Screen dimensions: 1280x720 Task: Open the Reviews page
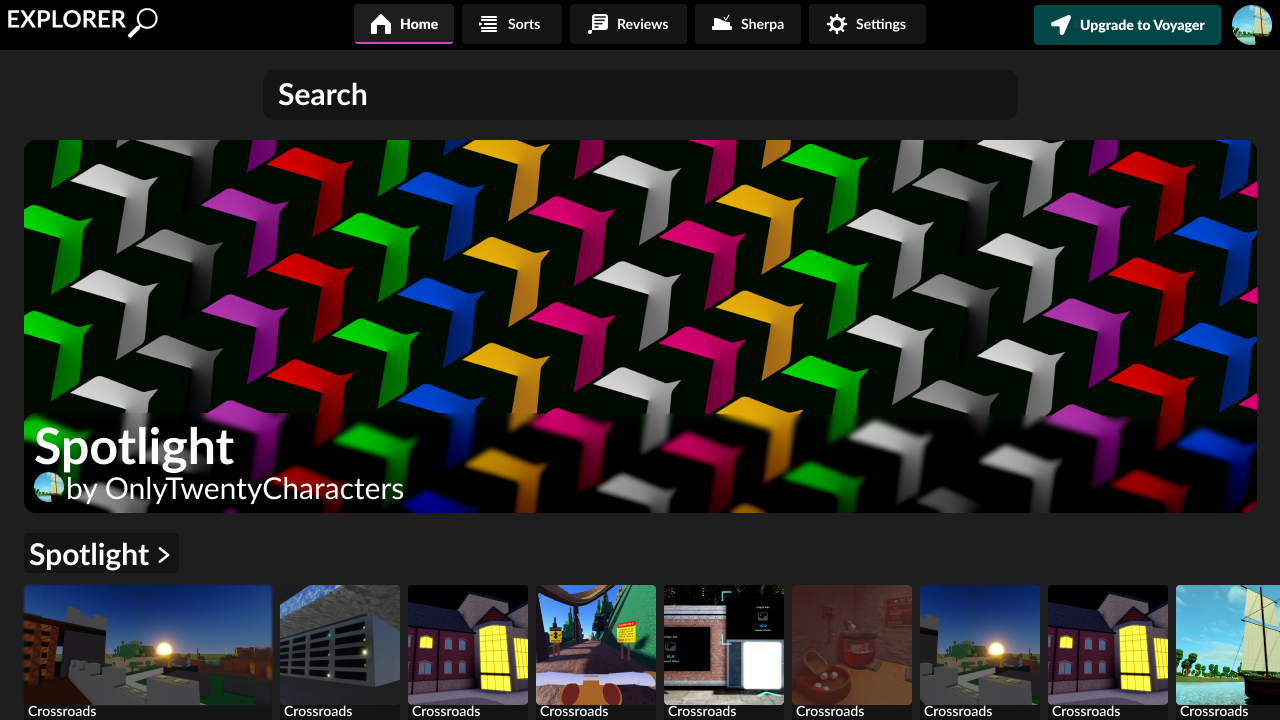point(628,24)
